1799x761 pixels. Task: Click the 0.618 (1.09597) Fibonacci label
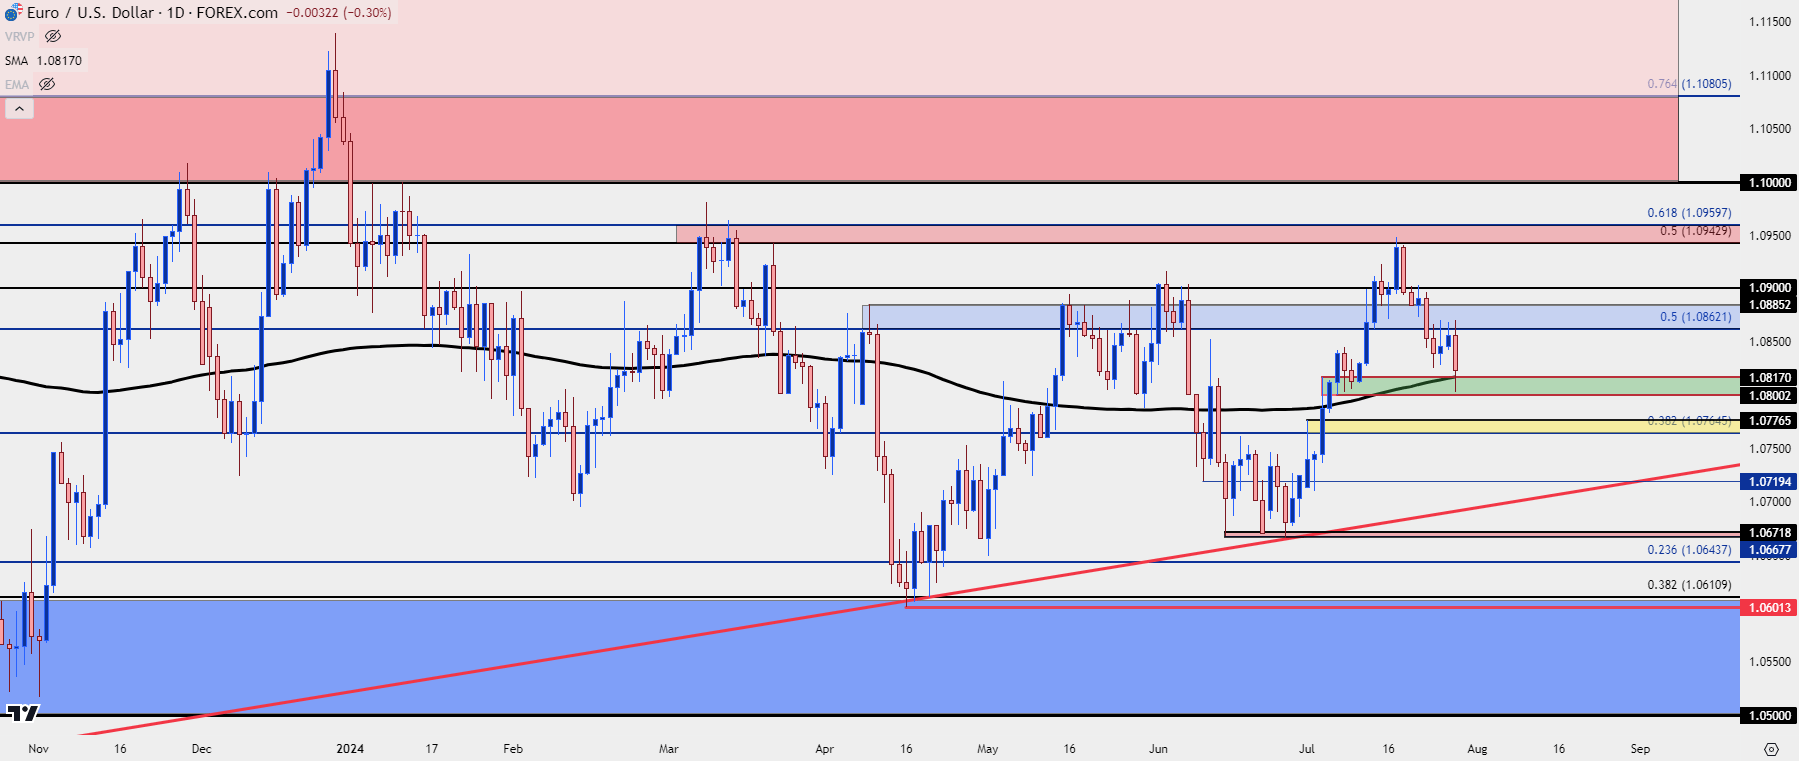pyautogui.click(x=1689, y=213)
